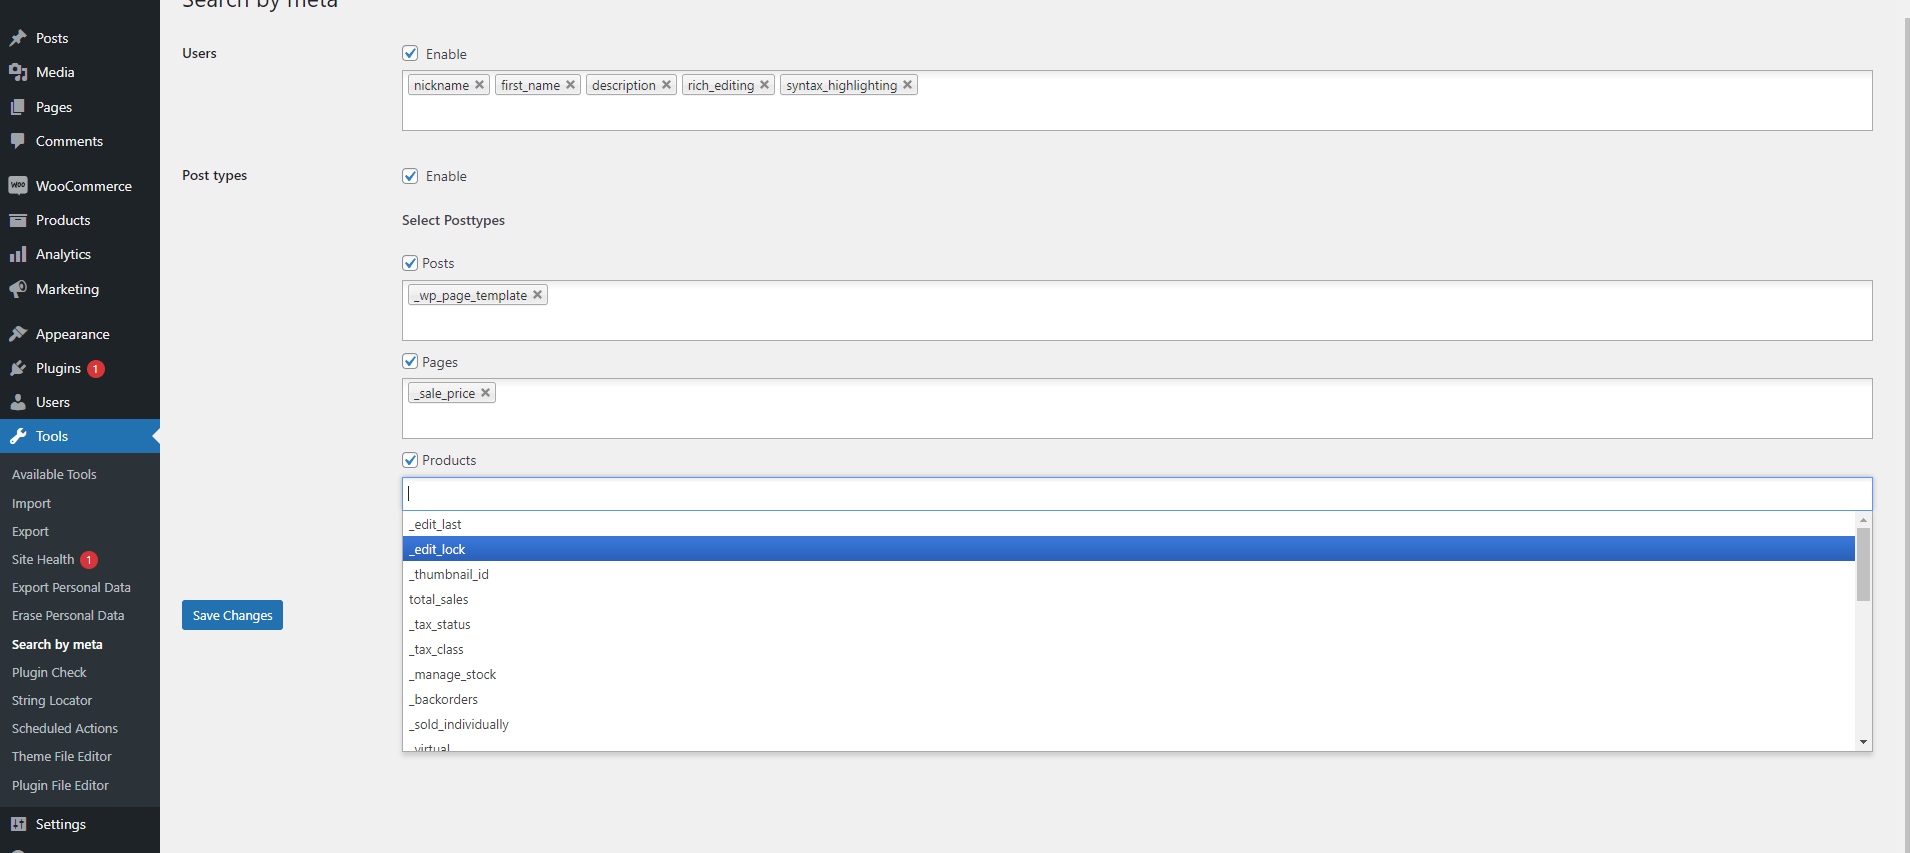Pick total_sales from the meta key list
The image size is (1910, 853).
[x=439, y=599]
